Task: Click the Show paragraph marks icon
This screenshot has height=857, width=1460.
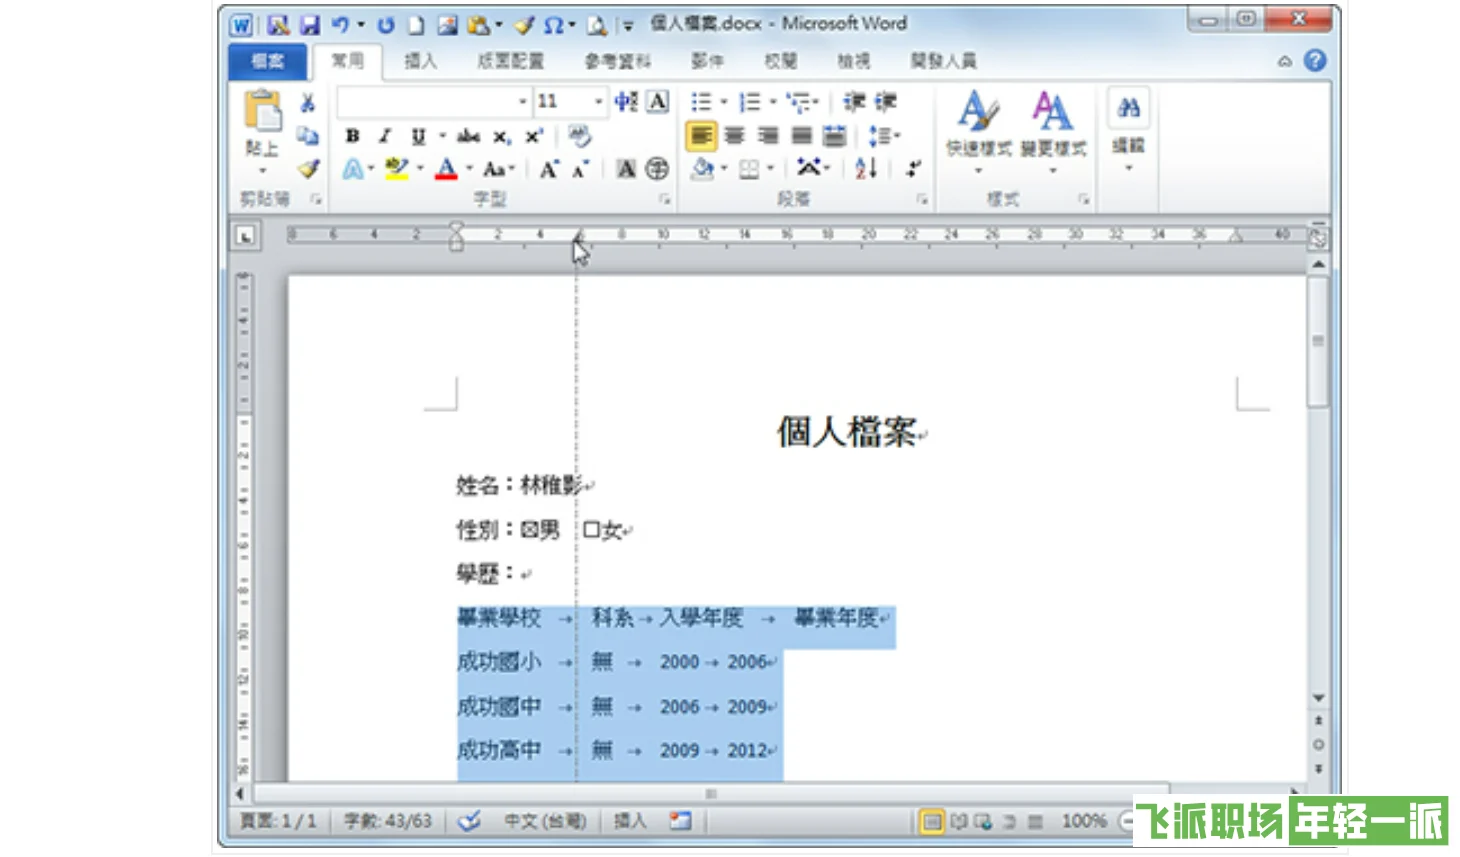Action: [x=913, y=168]
